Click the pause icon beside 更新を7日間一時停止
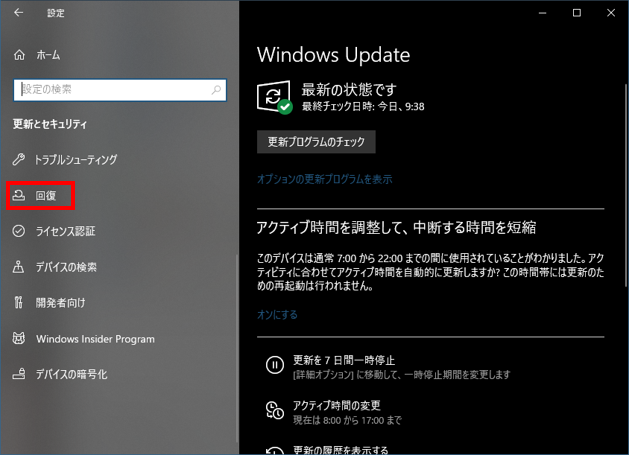Screen dimensions: 629x455 275,365
